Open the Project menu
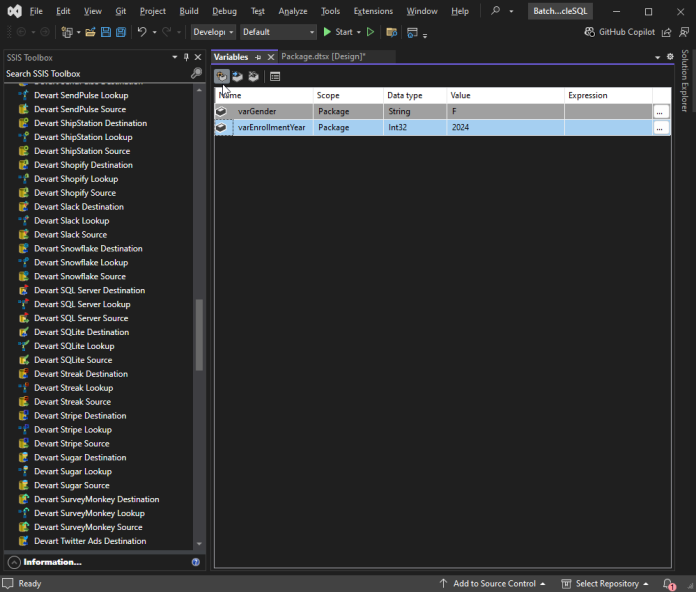Image resolution: width=696 pixels, height=592 pixels. click(x=153, y=11)
